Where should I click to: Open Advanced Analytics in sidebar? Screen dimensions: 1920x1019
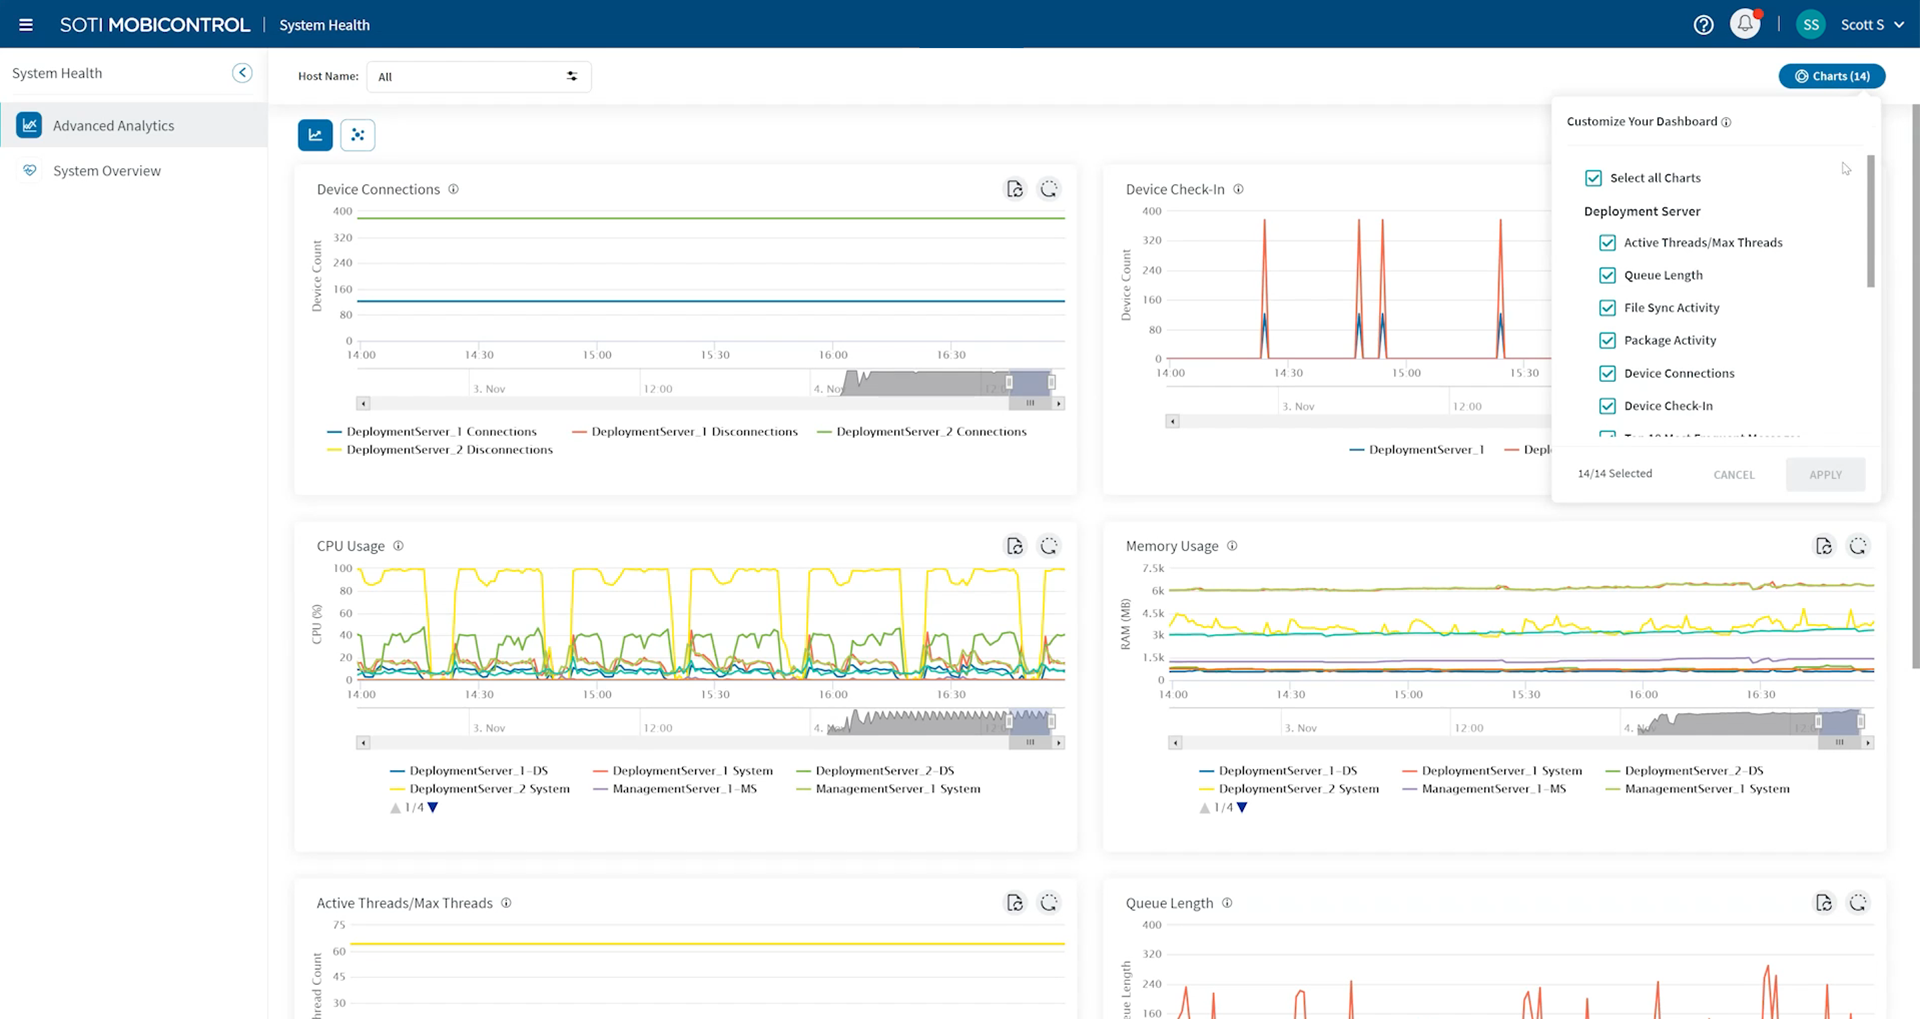[x=113, y=126]
